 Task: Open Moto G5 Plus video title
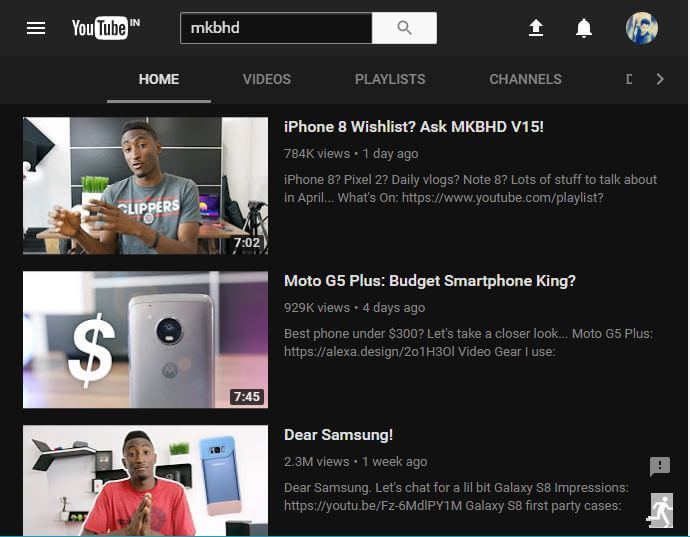(x=430, y=281)
